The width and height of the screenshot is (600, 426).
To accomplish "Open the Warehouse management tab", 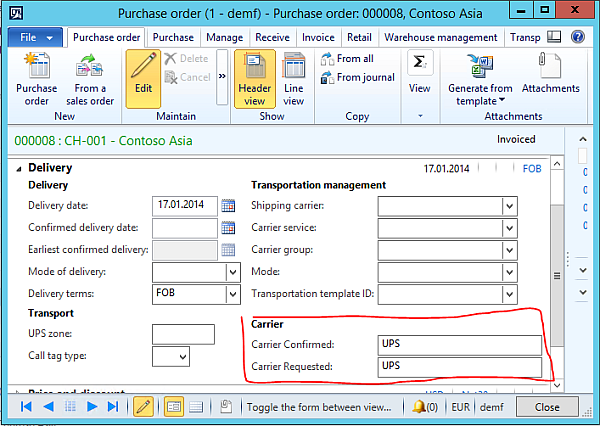I will (x=440, y=37).
